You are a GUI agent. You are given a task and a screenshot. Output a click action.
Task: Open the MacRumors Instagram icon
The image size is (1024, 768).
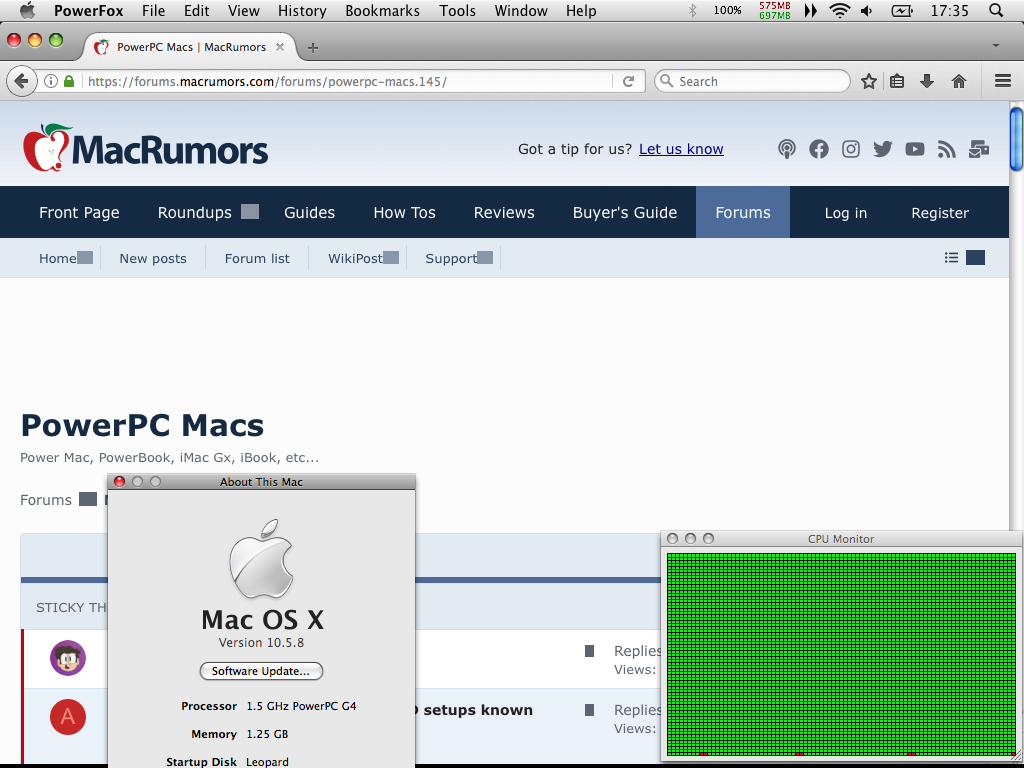[851, 149]
